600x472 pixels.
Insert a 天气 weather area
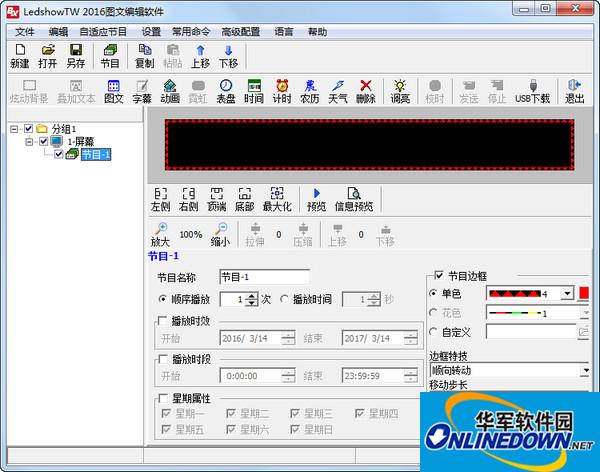(338, 91)
